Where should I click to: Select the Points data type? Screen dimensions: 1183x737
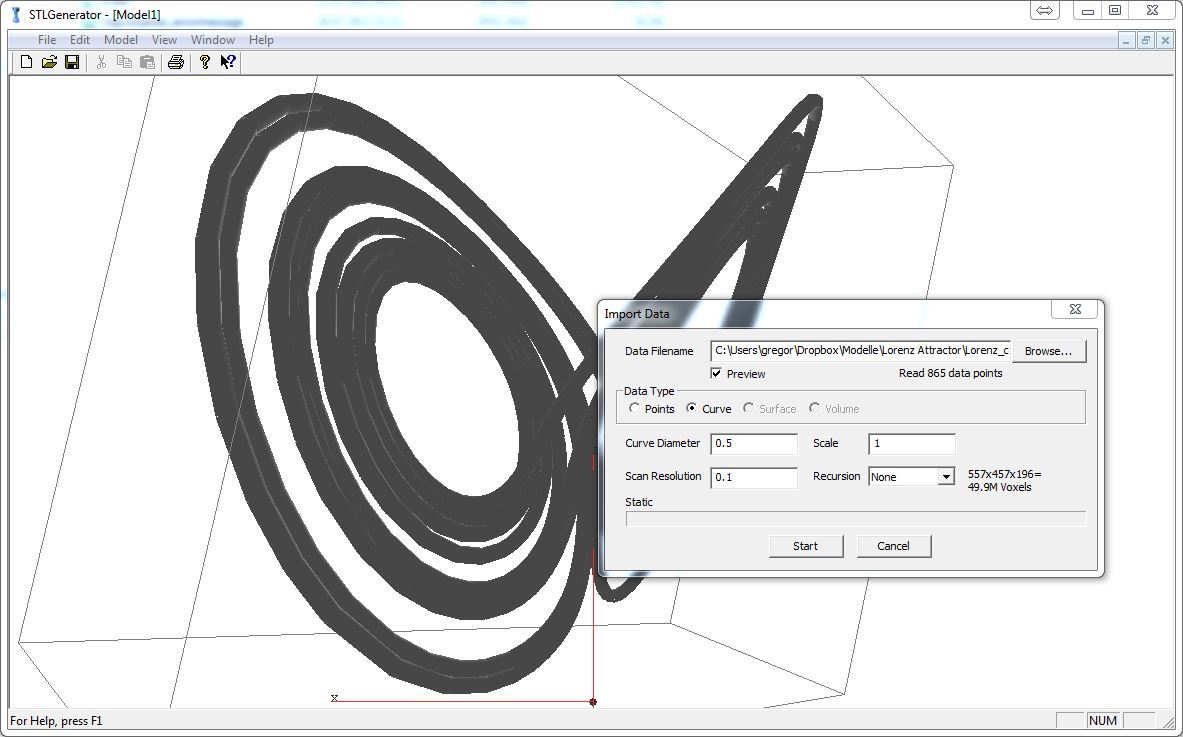click(x=635, y=408)
